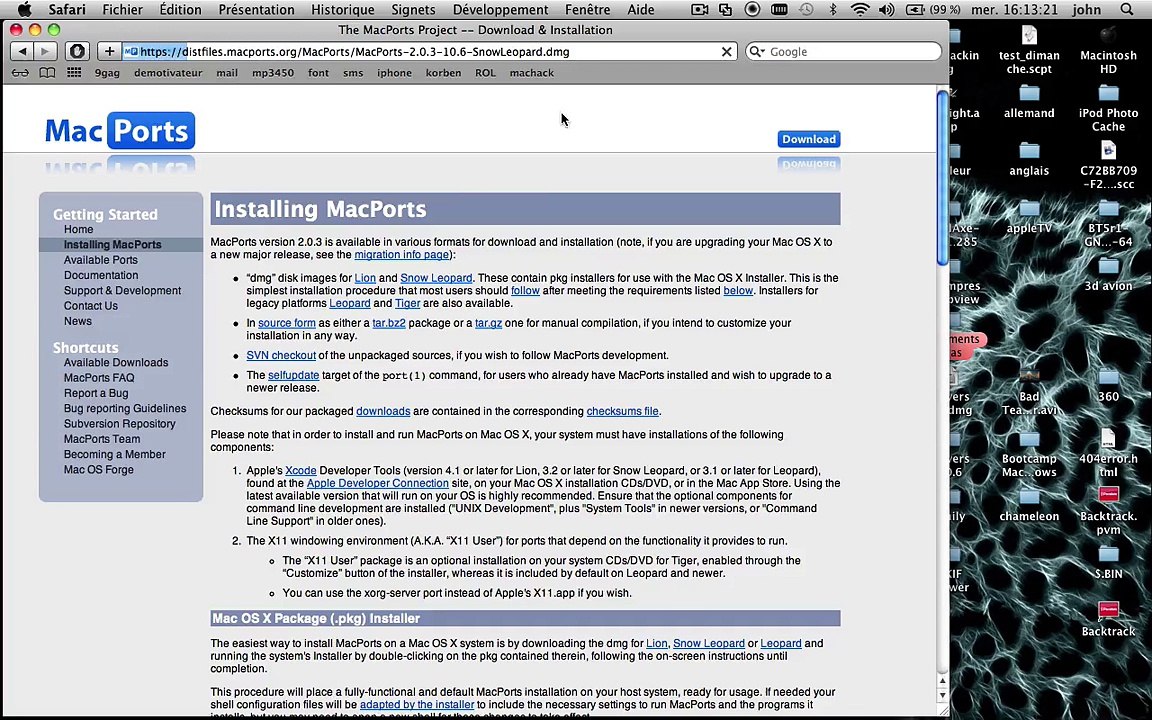This screenshot has height=720, width=1152.
Task: Add bookmark with plus button
Action: click(109, 51)
